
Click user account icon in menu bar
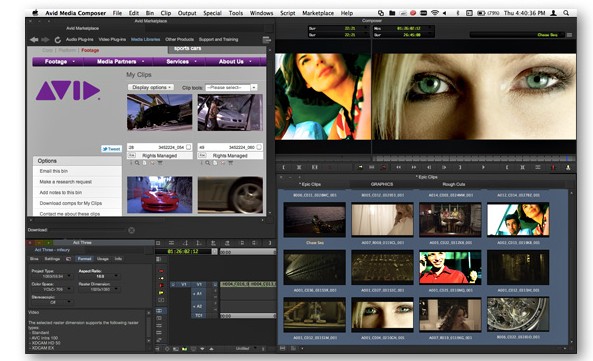pos(553,13)
